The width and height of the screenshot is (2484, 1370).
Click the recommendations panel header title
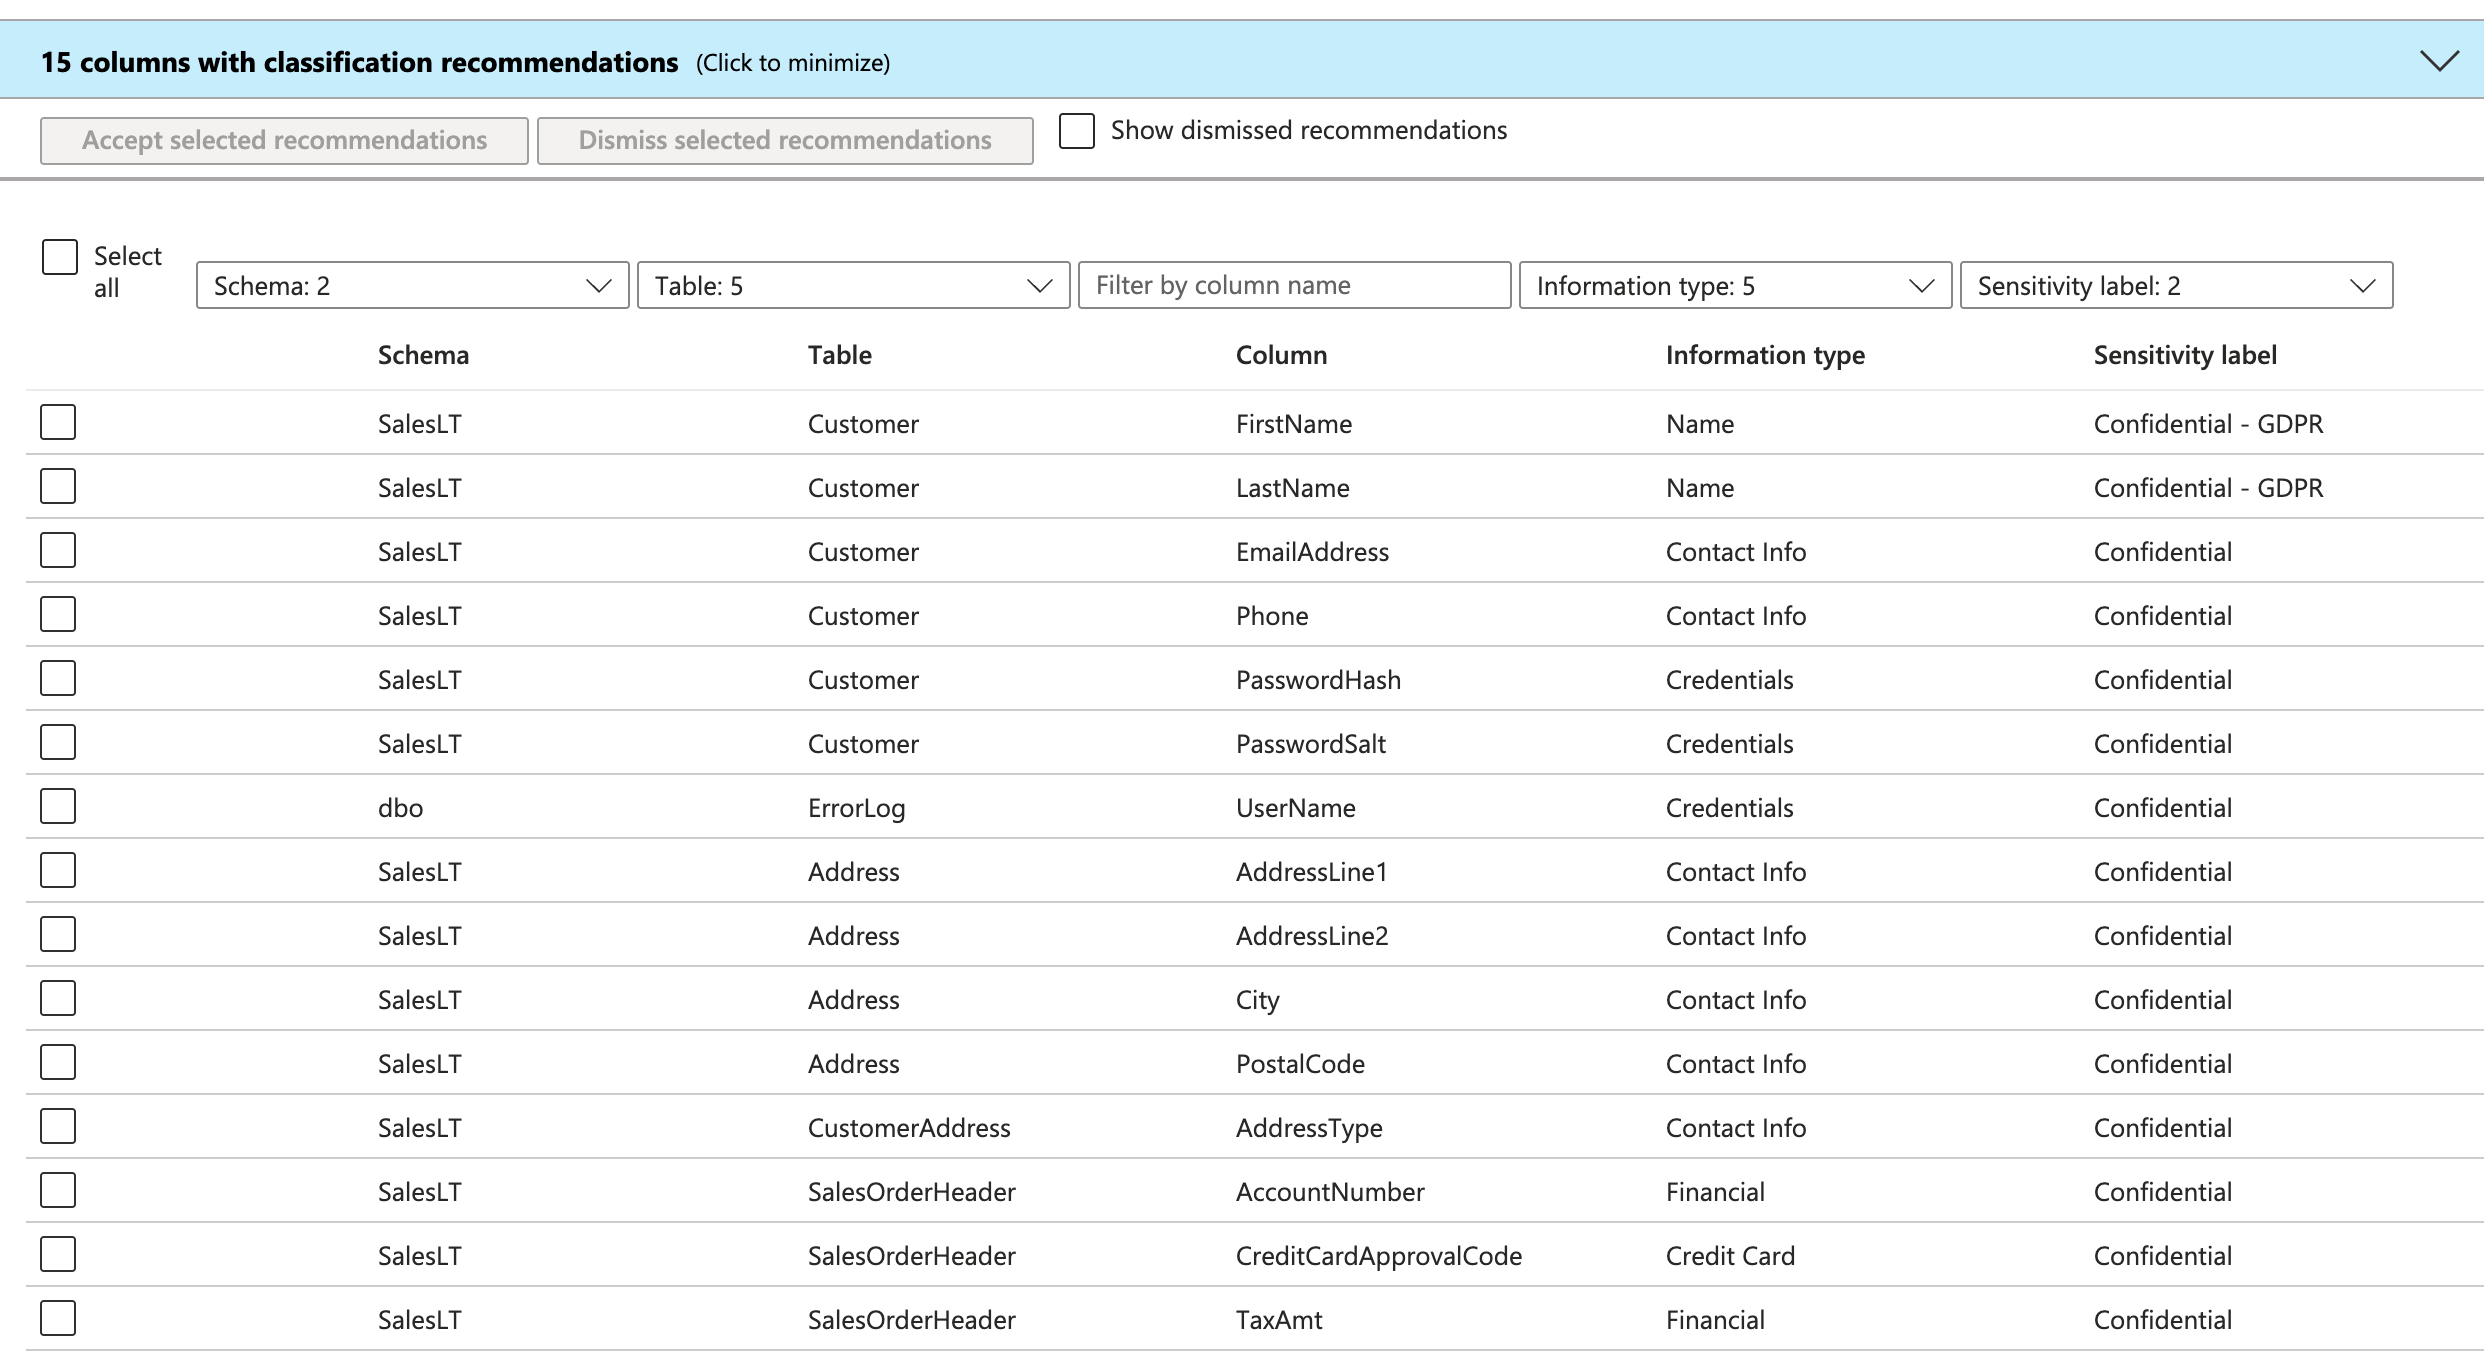pos(359,62)
